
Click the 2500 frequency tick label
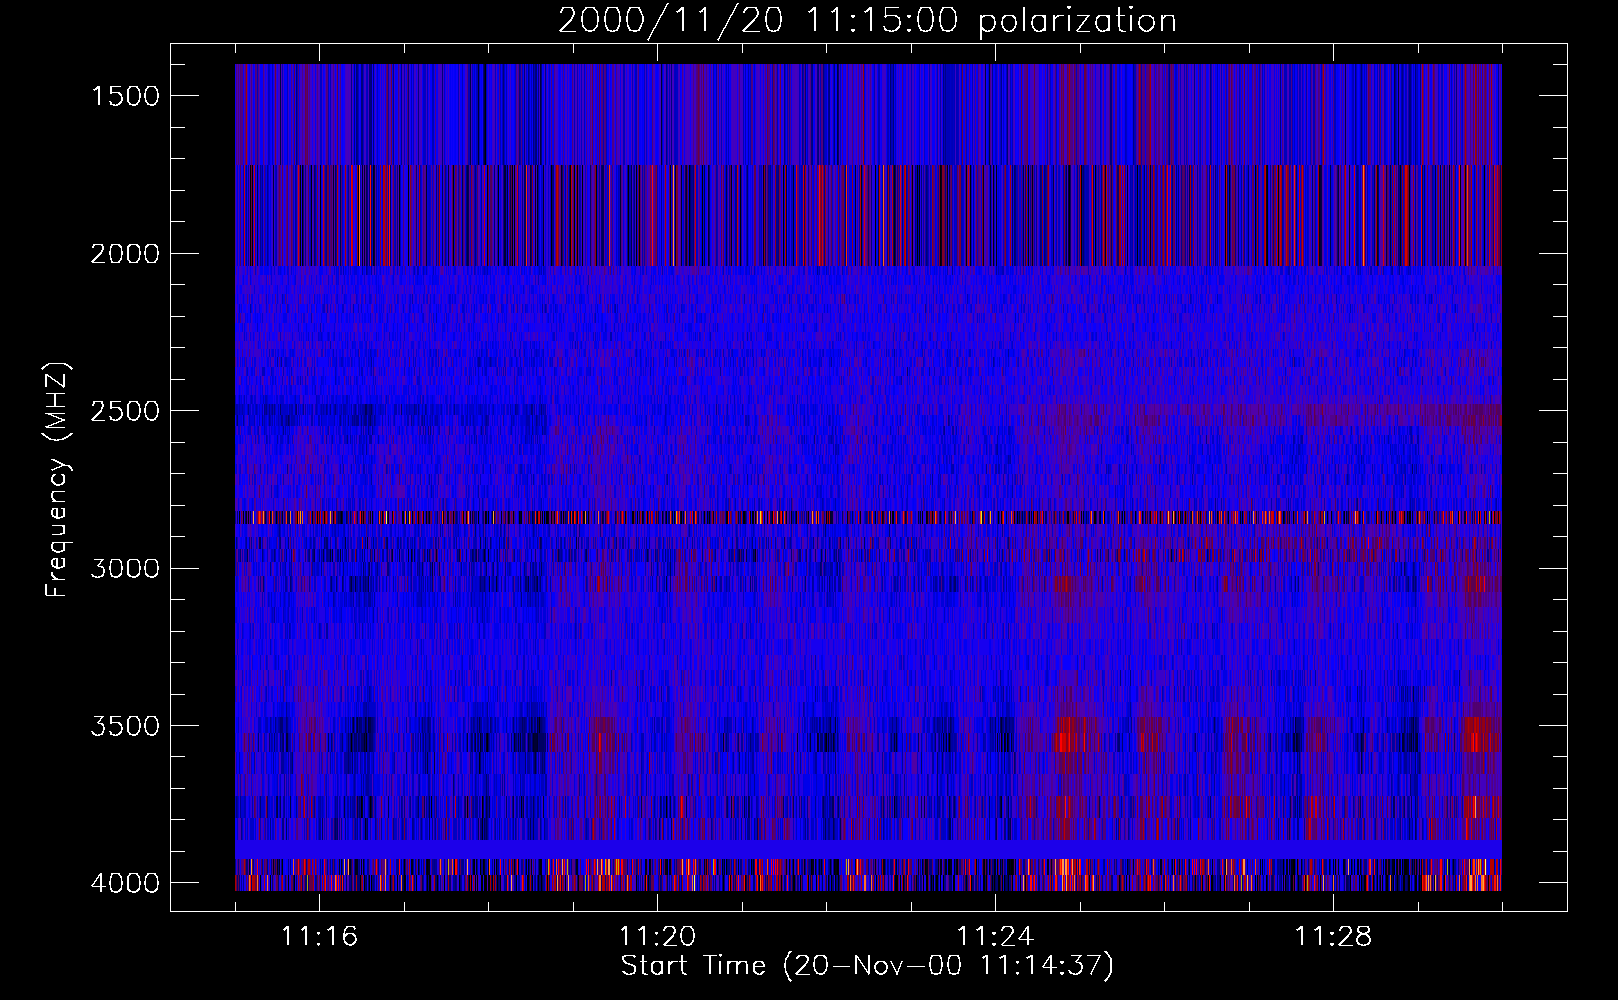click(x=125, y=411)
